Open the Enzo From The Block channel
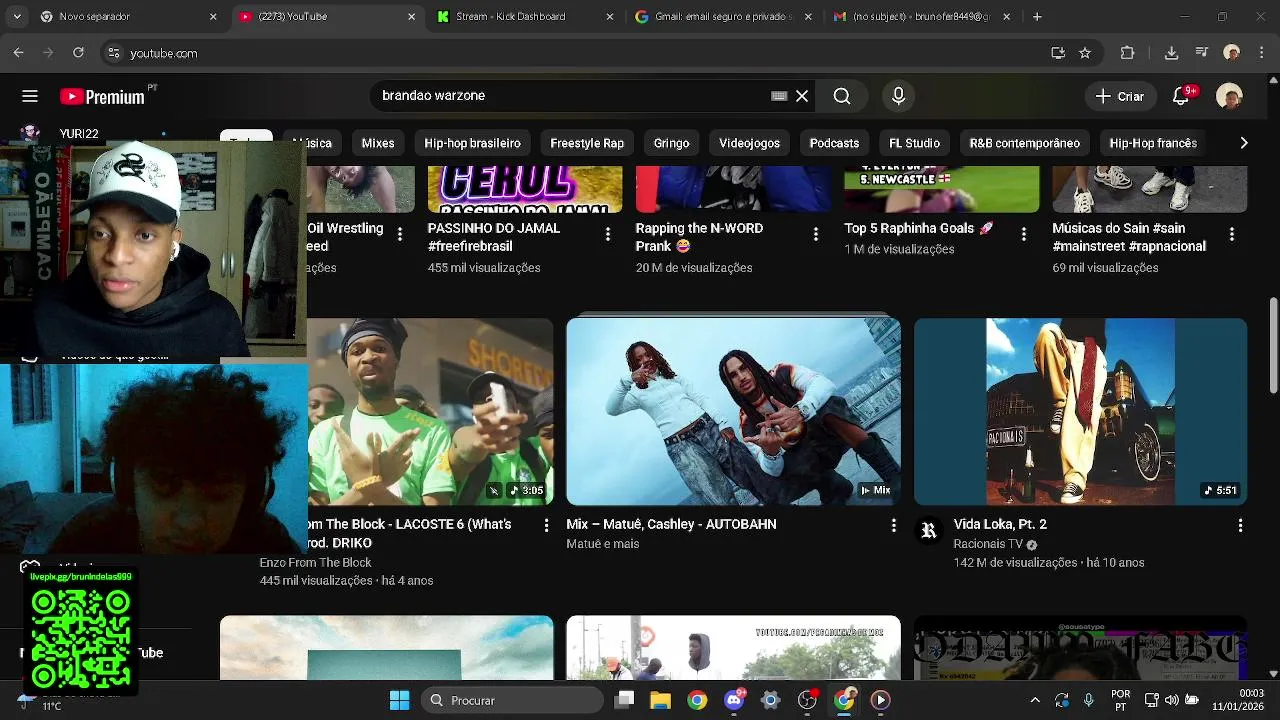 coord(315,563)
